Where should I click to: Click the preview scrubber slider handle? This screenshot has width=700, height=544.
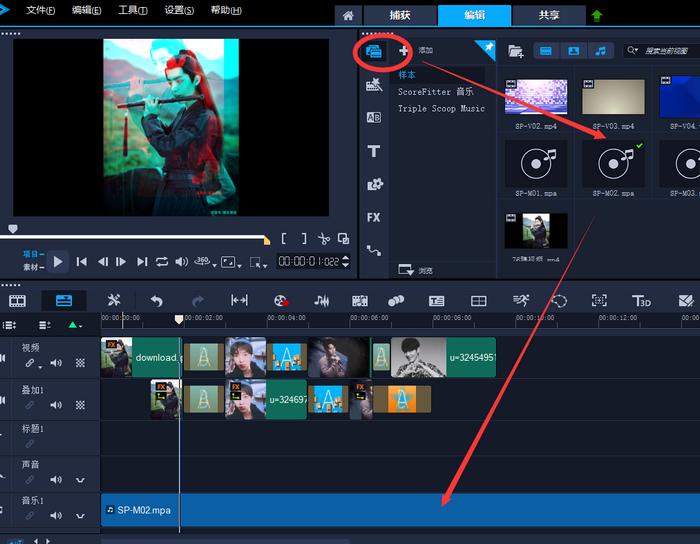13,229
